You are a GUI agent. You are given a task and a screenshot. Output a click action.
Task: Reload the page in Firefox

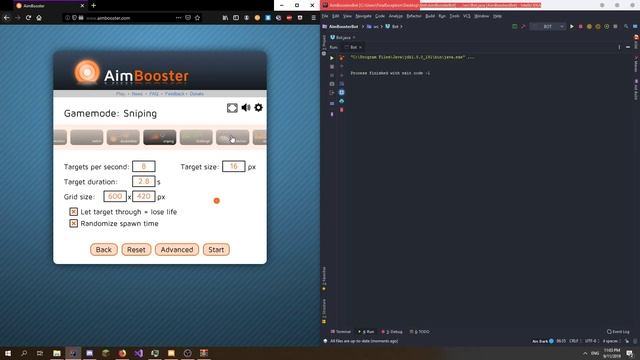[x=28, y=18]
